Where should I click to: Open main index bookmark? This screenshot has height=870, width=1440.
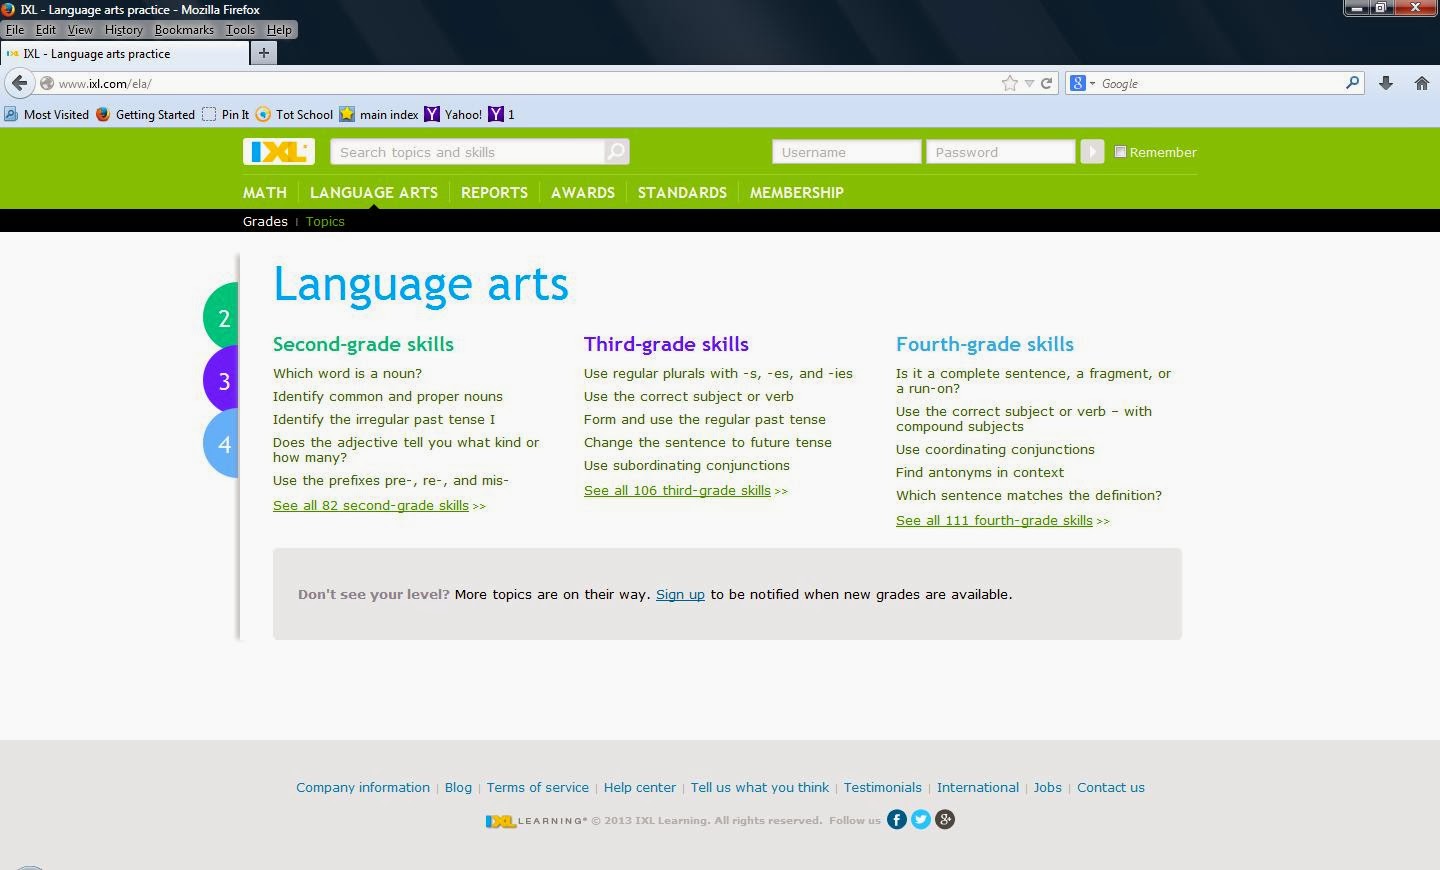coord(379,115)
